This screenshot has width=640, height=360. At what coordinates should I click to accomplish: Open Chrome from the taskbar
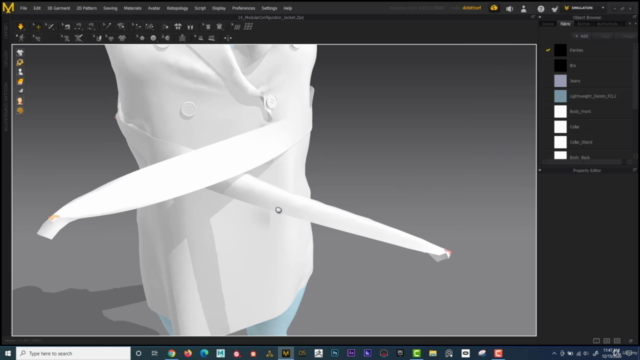(x=171, y=353)
